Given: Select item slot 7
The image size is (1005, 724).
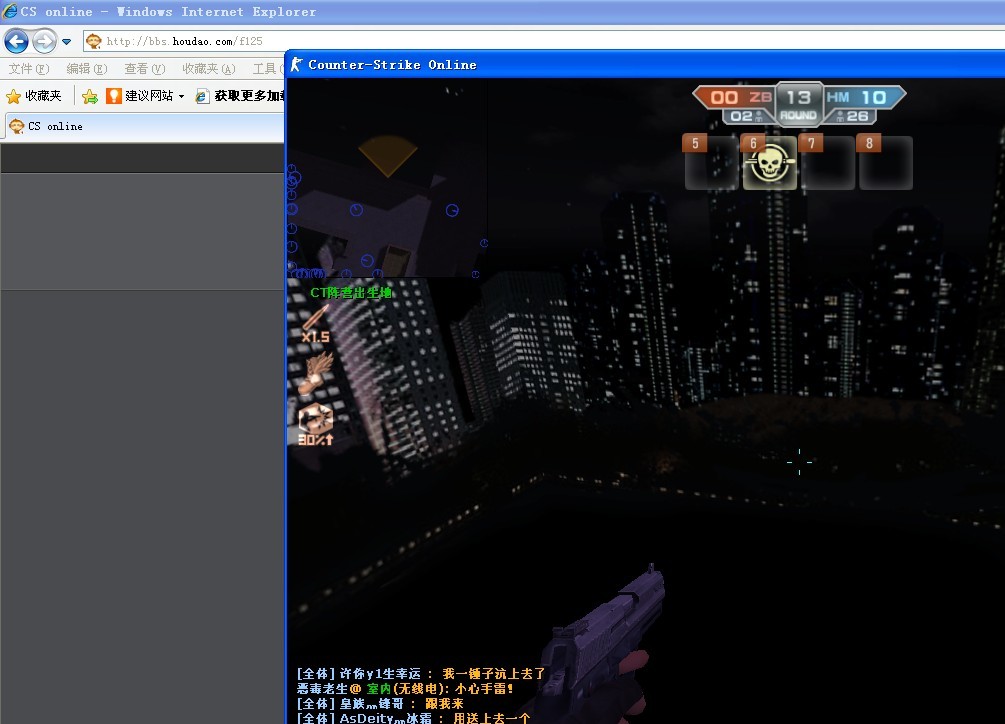Looking at the screenshot, I should (x=826, y=162).
